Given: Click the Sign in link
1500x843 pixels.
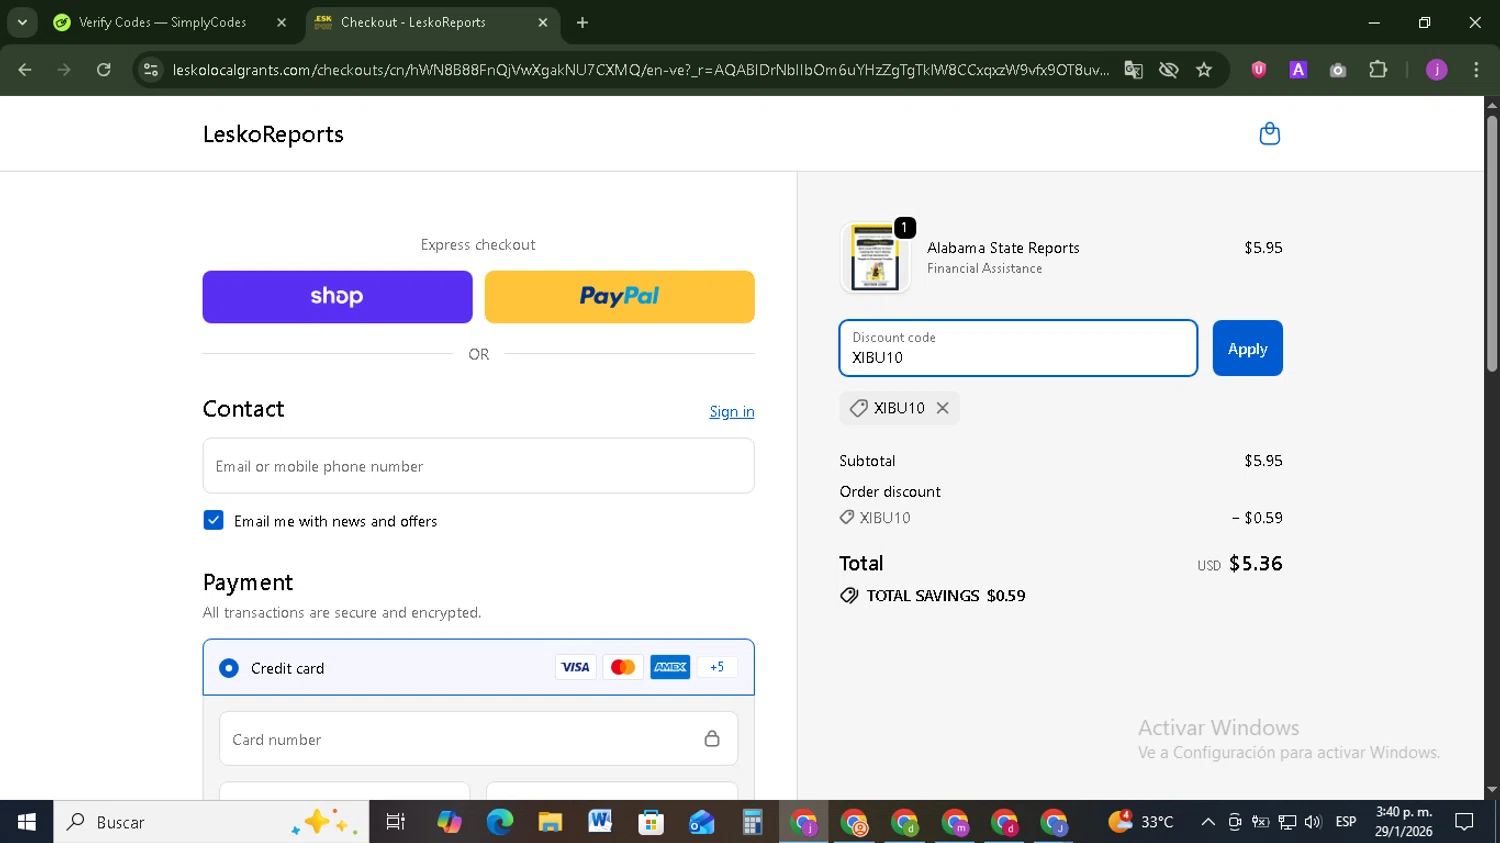Looking at the screenshot, I should pos(732,411).
